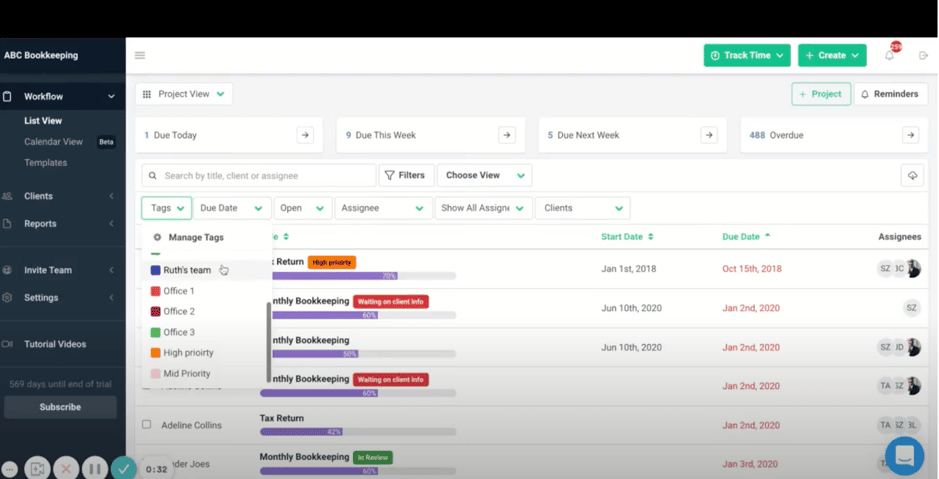This screenshot has width=939, height=479.
Task: Open the Choose View dropdown
Action: 484,175
